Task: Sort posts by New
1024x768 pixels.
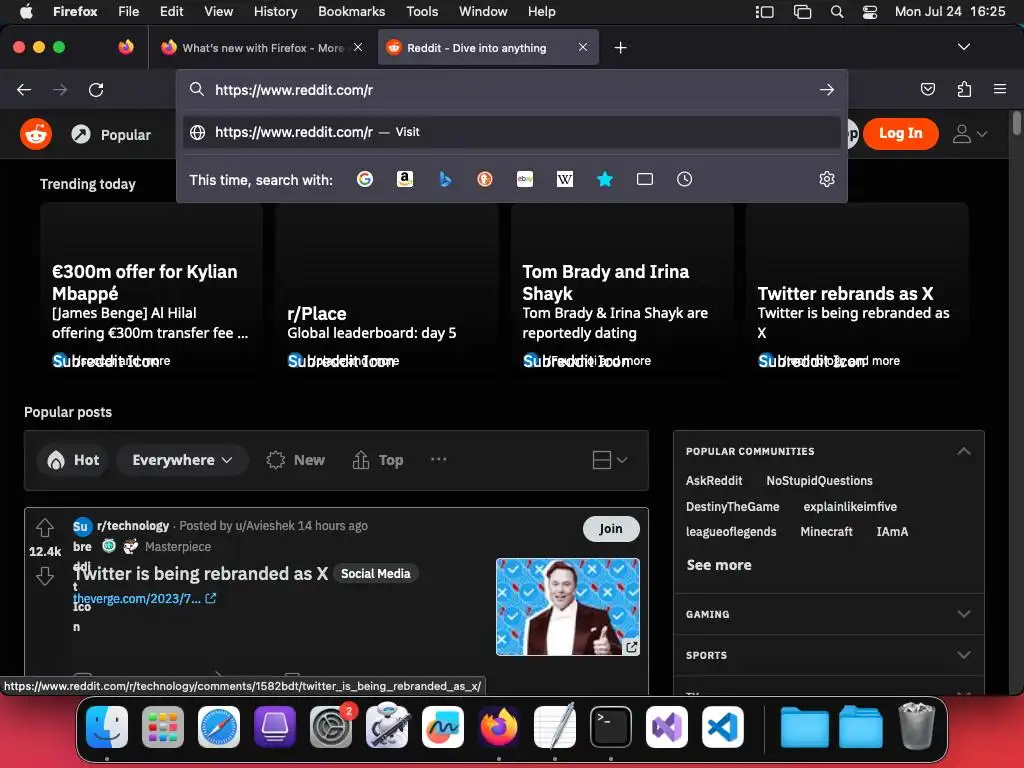Action: [295, 460]
